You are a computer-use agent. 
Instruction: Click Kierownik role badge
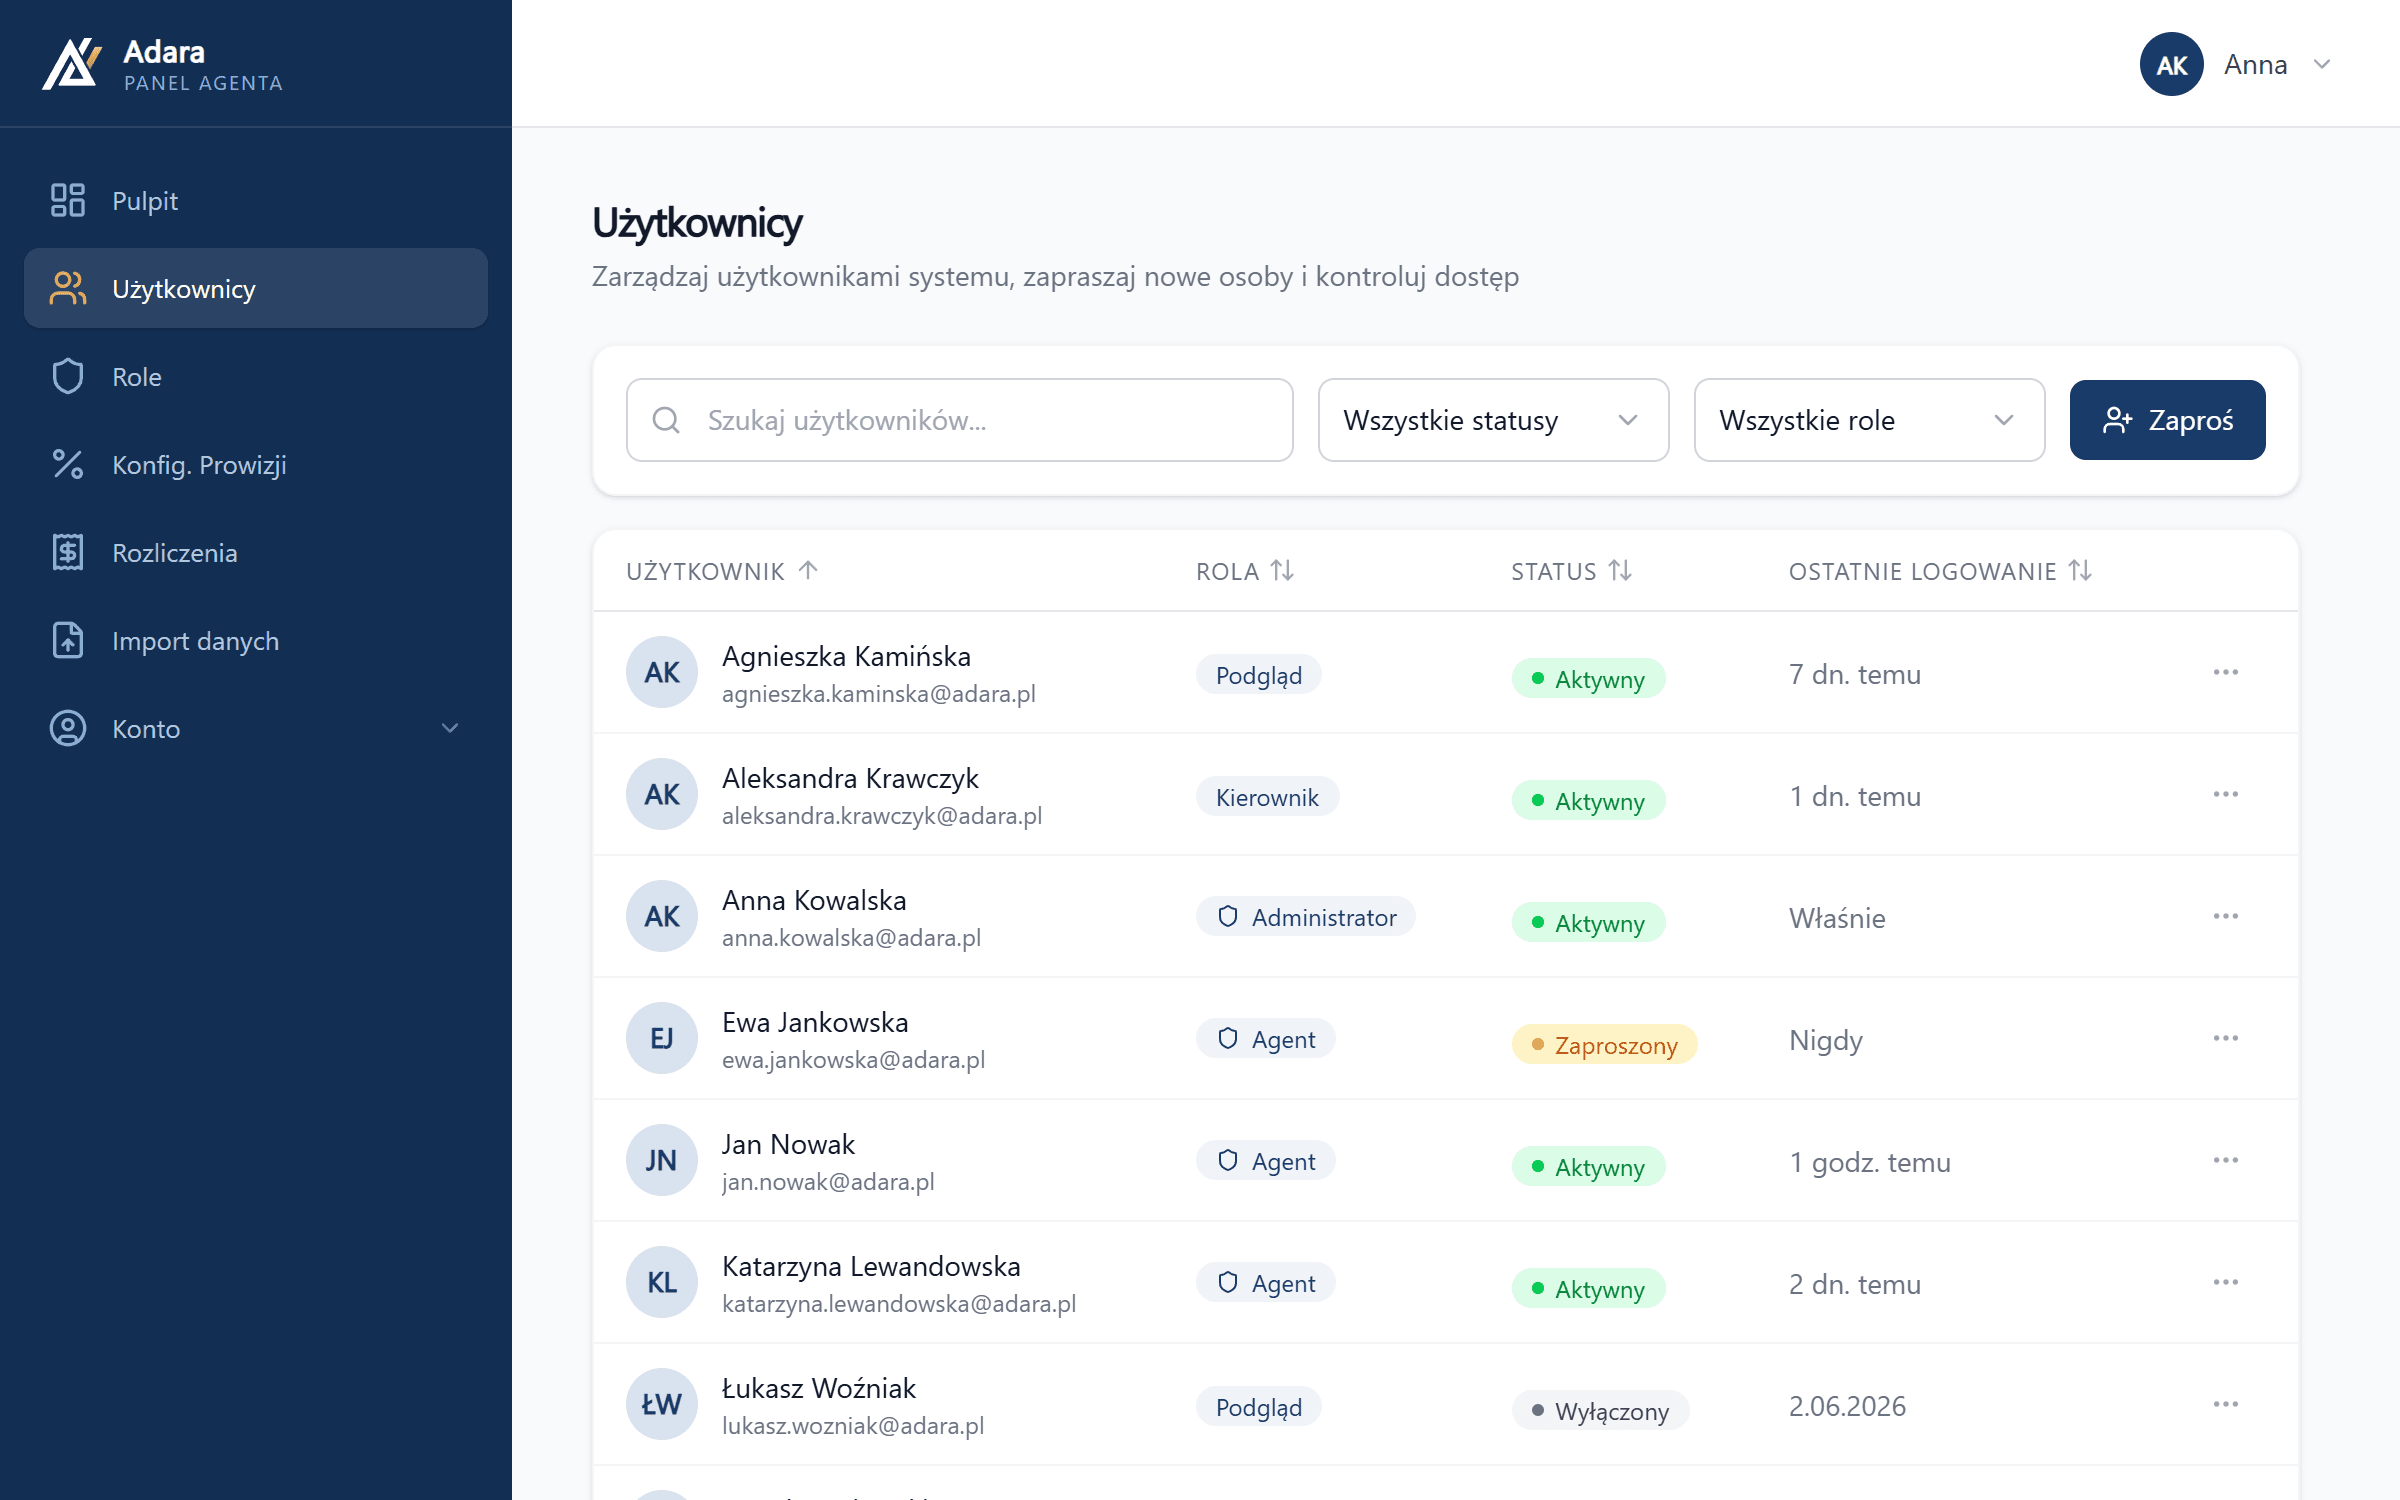pos(1267,796)
